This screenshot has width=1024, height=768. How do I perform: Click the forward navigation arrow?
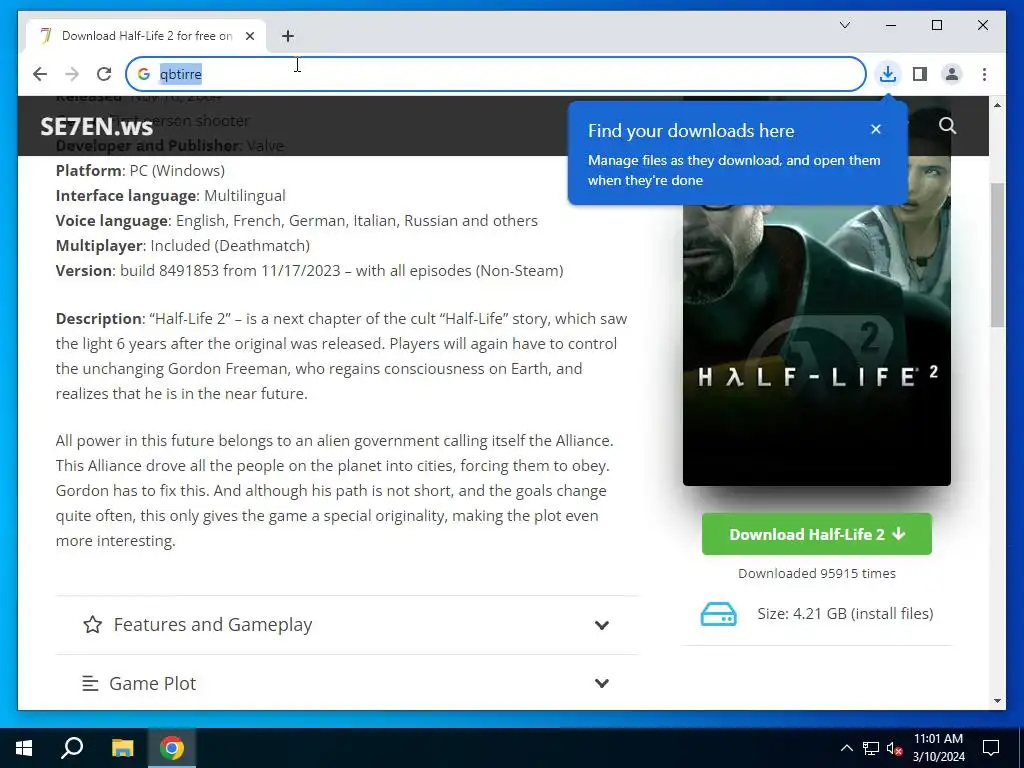click(x=72, y=74)
